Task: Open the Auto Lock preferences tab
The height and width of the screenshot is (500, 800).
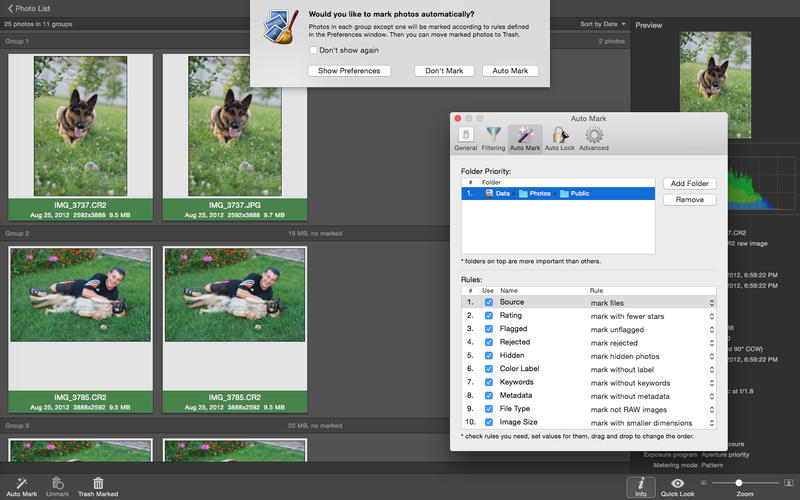Action: 560,139
